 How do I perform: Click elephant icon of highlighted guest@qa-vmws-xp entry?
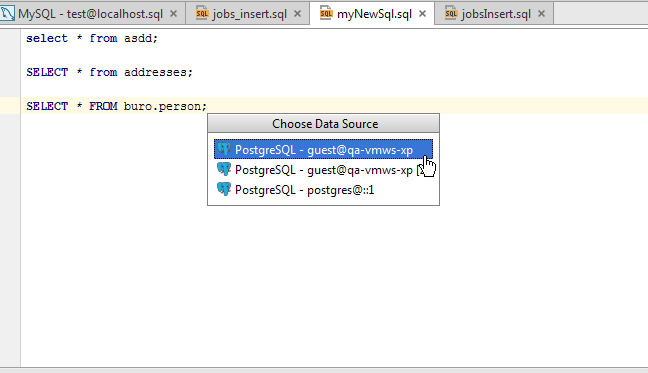tap(224, 149)
